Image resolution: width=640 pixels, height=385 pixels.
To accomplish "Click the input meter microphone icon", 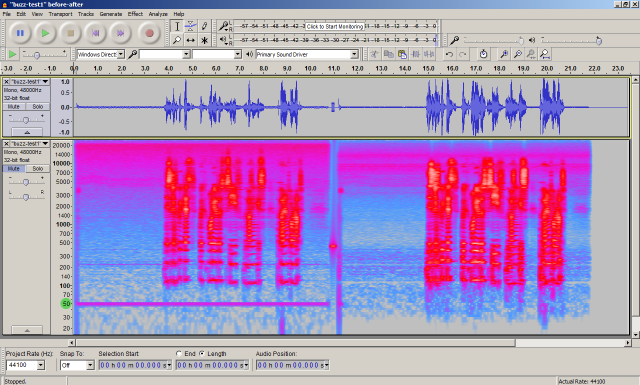I will [223, 26].
